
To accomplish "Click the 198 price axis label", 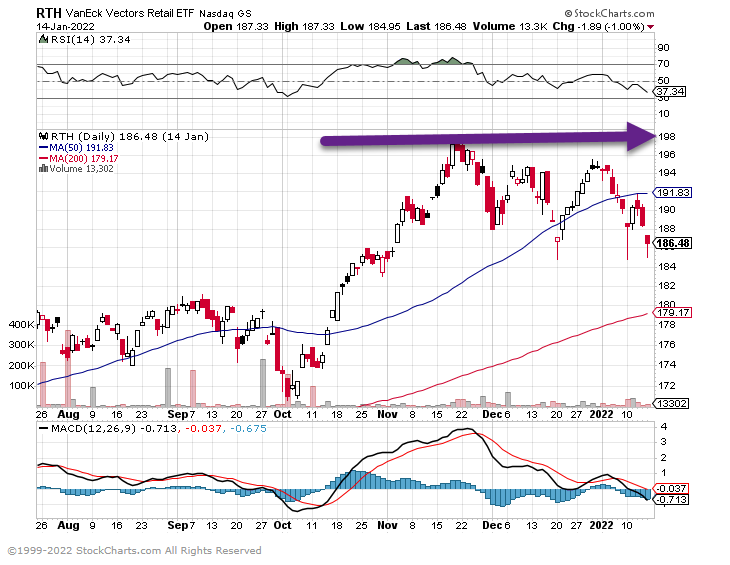I will pyautogui.click(x=666, y=136).
